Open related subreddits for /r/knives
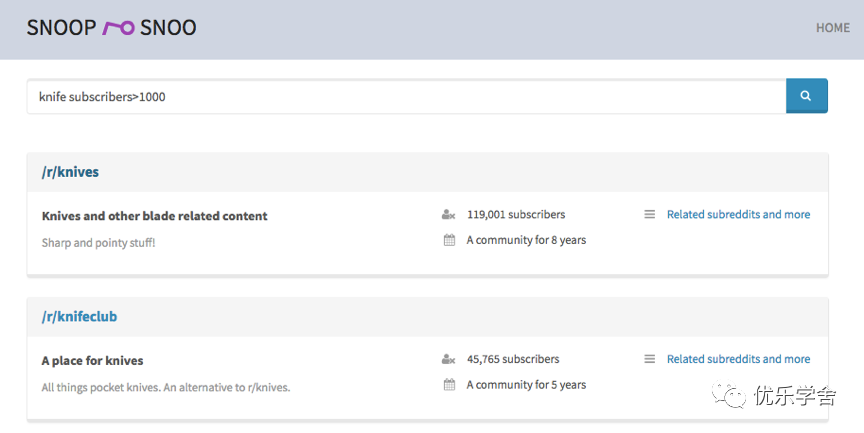This screenshot has width=864, height=433. [738, 214]
